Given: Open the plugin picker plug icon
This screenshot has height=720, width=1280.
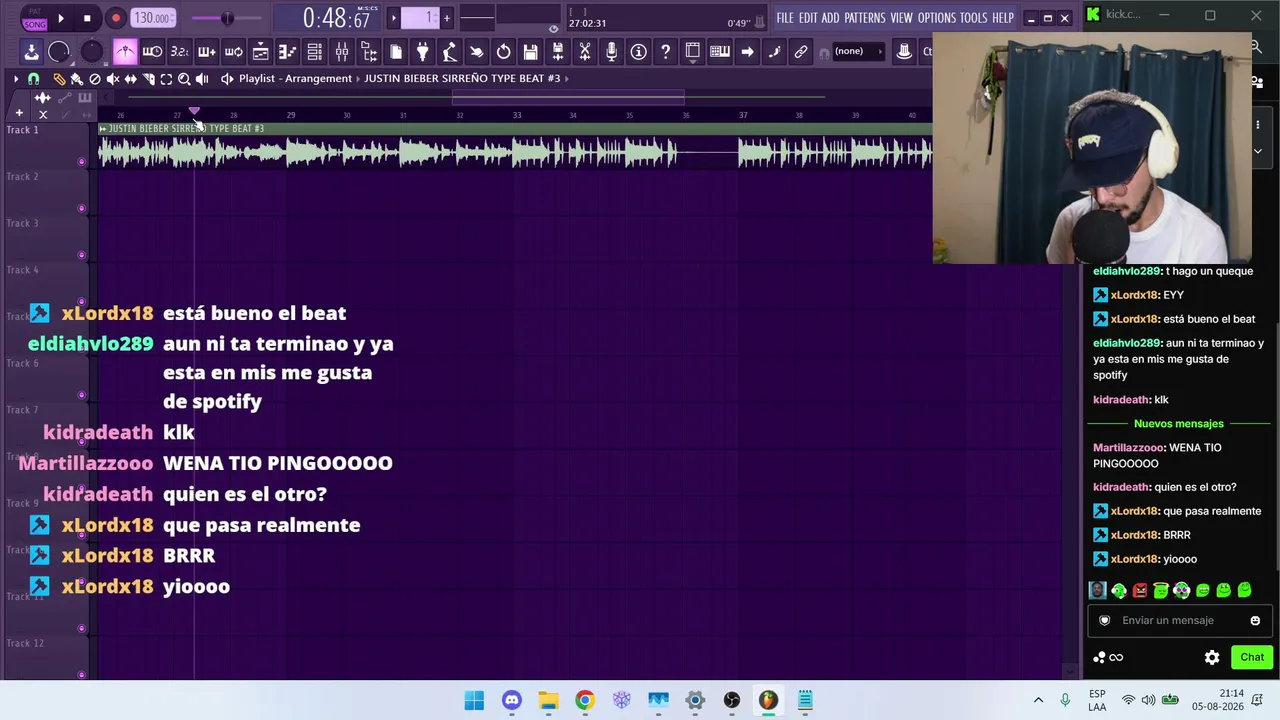Looking at the screenshot, I should pyautogui.click(x=422, y=52).
